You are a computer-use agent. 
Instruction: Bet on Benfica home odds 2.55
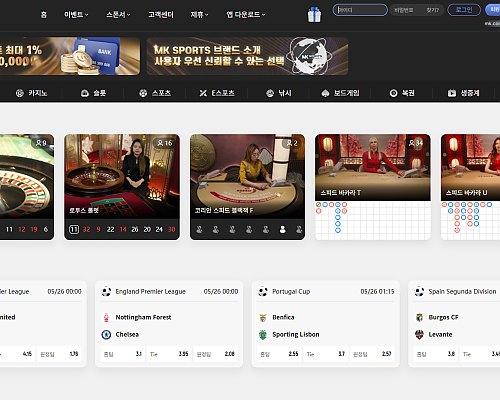coord(279,354)
